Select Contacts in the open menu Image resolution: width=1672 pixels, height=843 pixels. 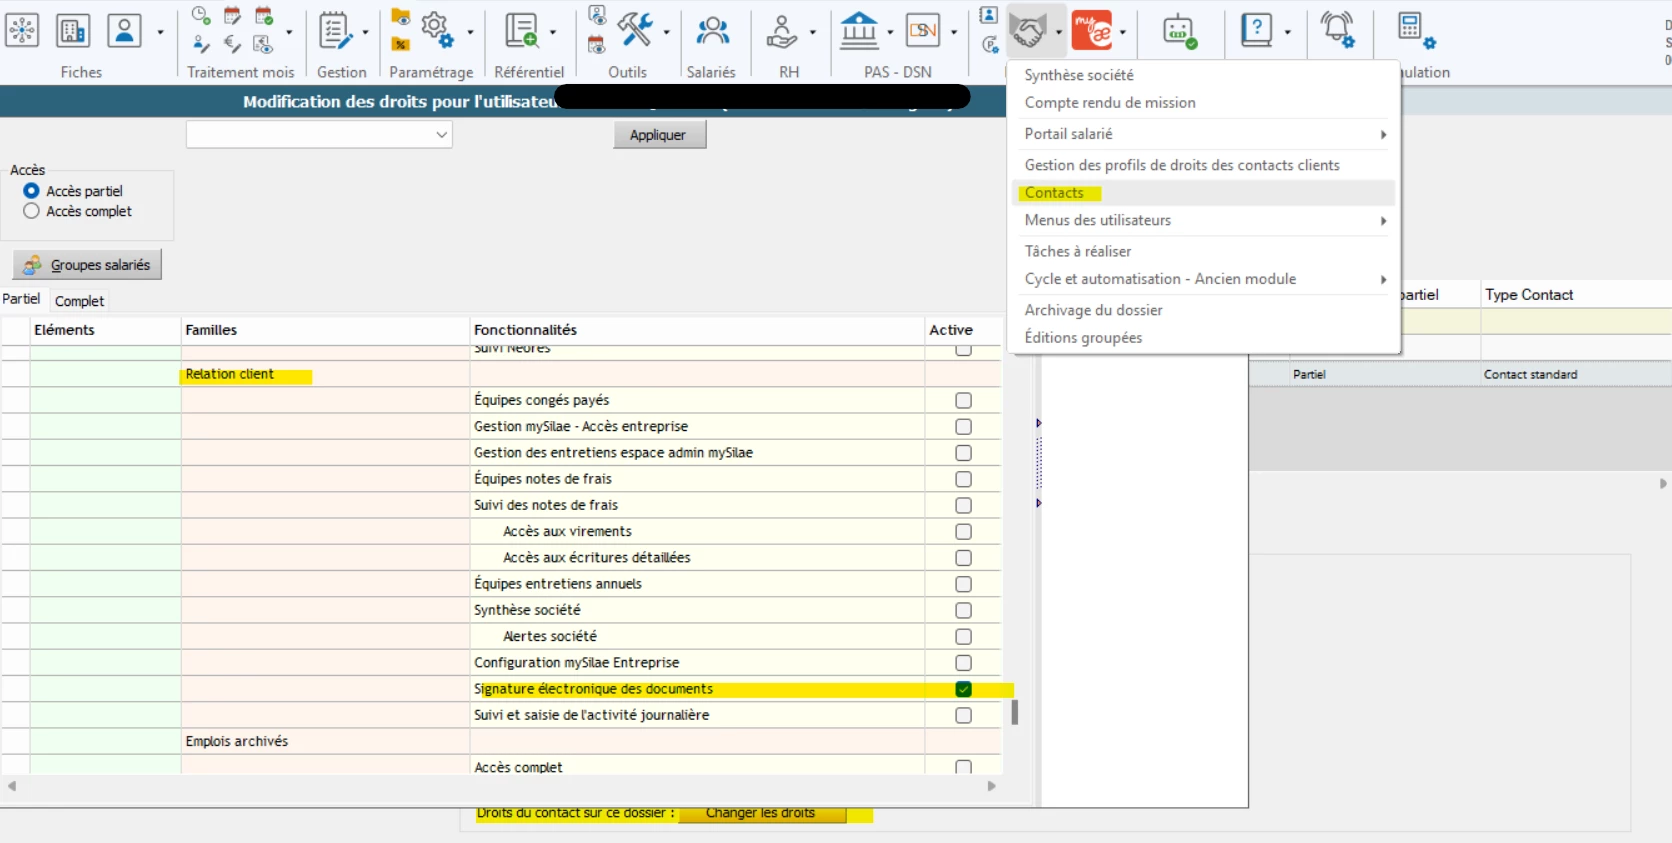click(x=1054, y=193)
